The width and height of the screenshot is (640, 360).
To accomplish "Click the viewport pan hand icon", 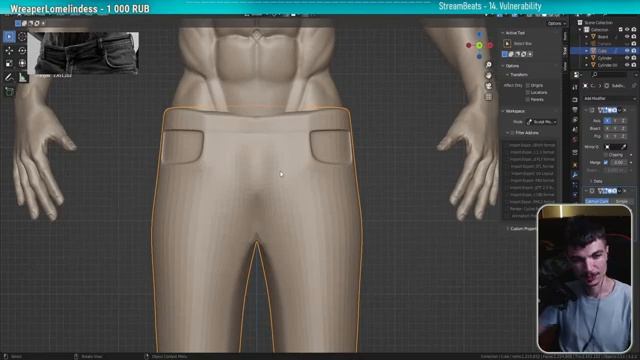I will tap(489, 76).
